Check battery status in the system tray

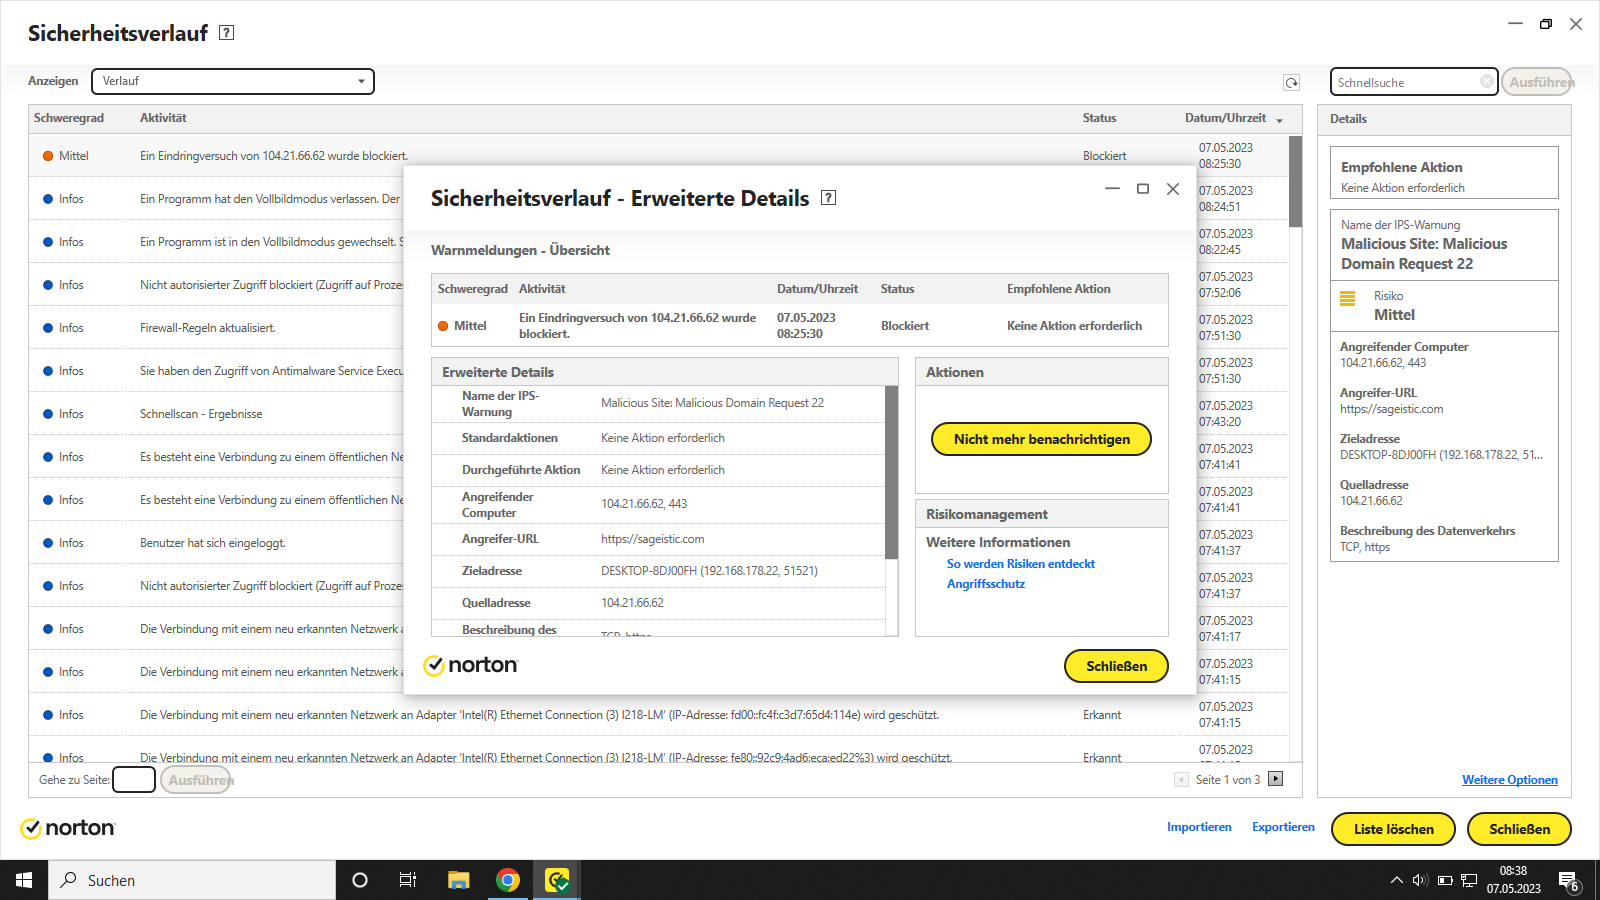pyautogui.click(x=1445, y=880)
